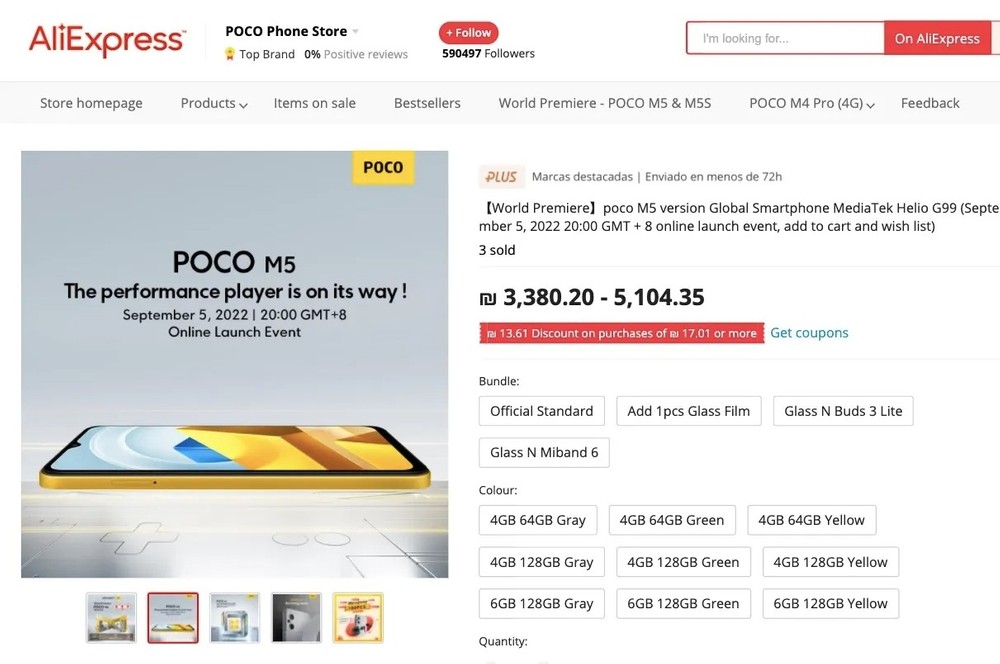Open the first product thumbnail

pyautogui.click(x=111, y=617)
